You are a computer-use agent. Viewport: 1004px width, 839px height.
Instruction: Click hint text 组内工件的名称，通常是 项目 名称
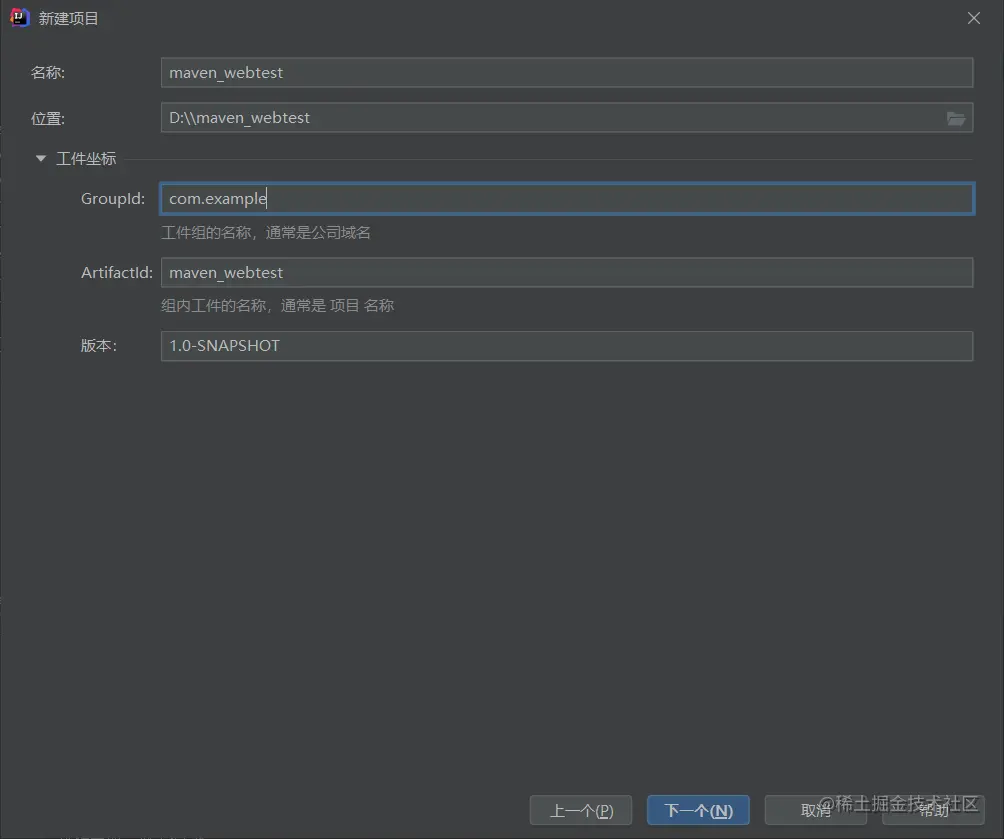[277, 305]
